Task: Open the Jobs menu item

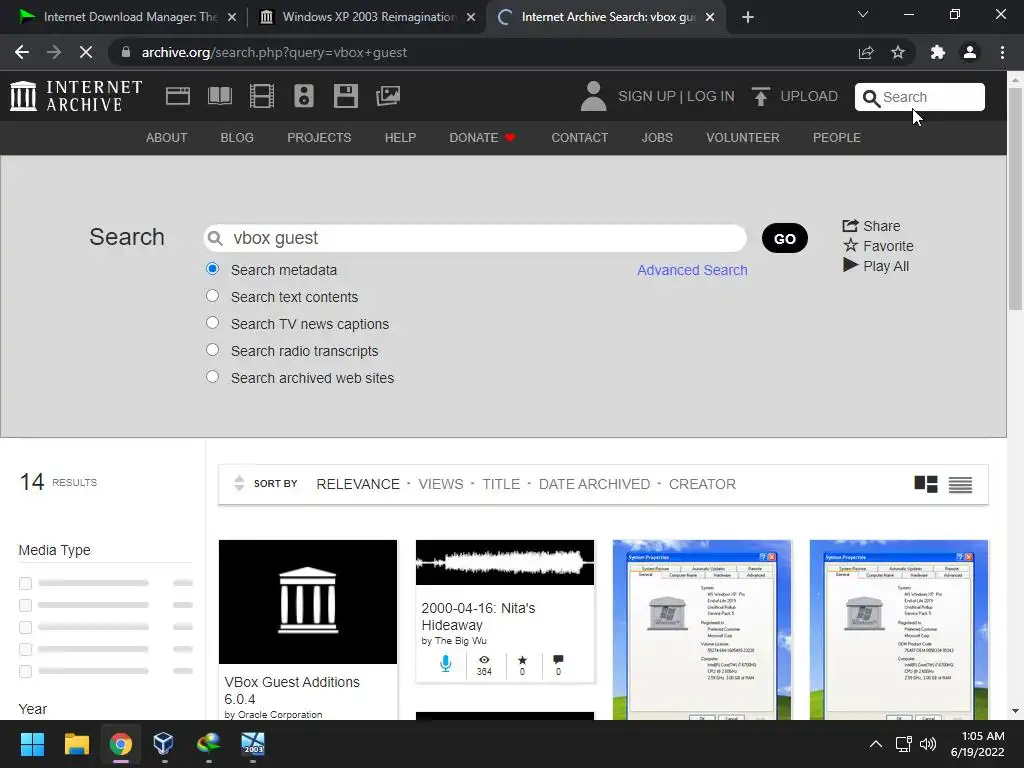Action: [x=657, y=138]
